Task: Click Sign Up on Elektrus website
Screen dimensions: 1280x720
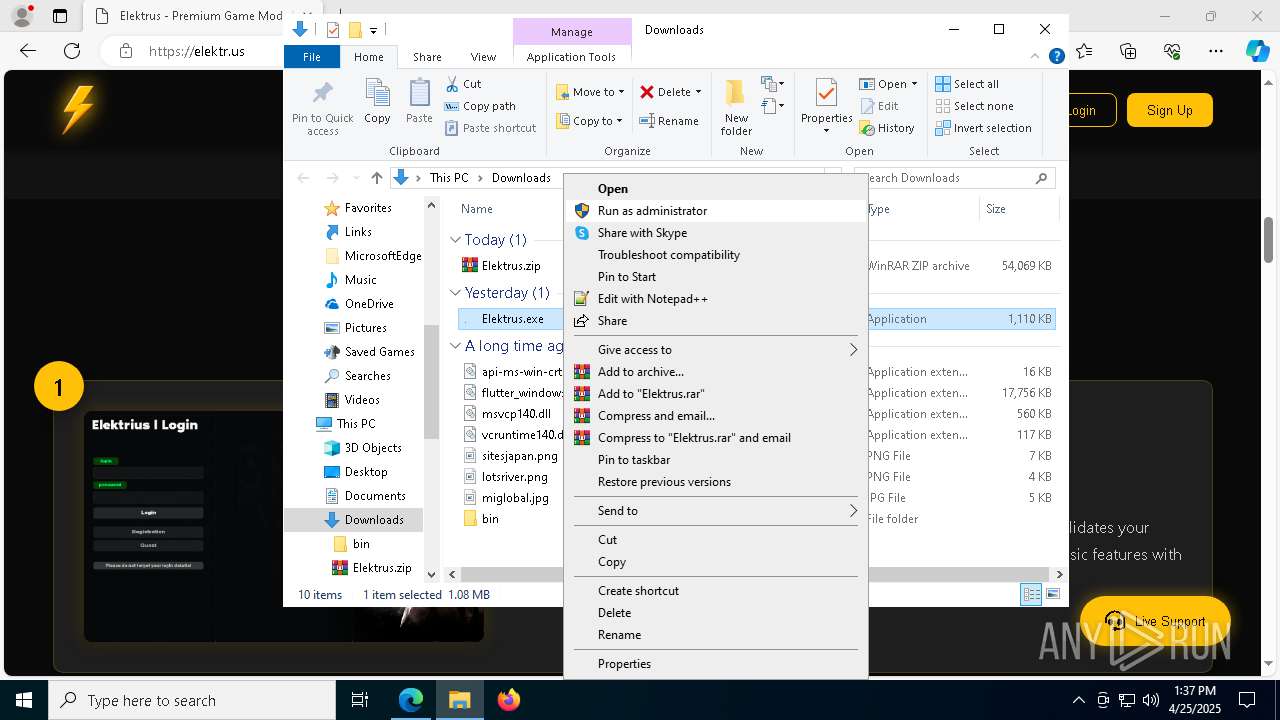Action: click(x=1169, y=110)
